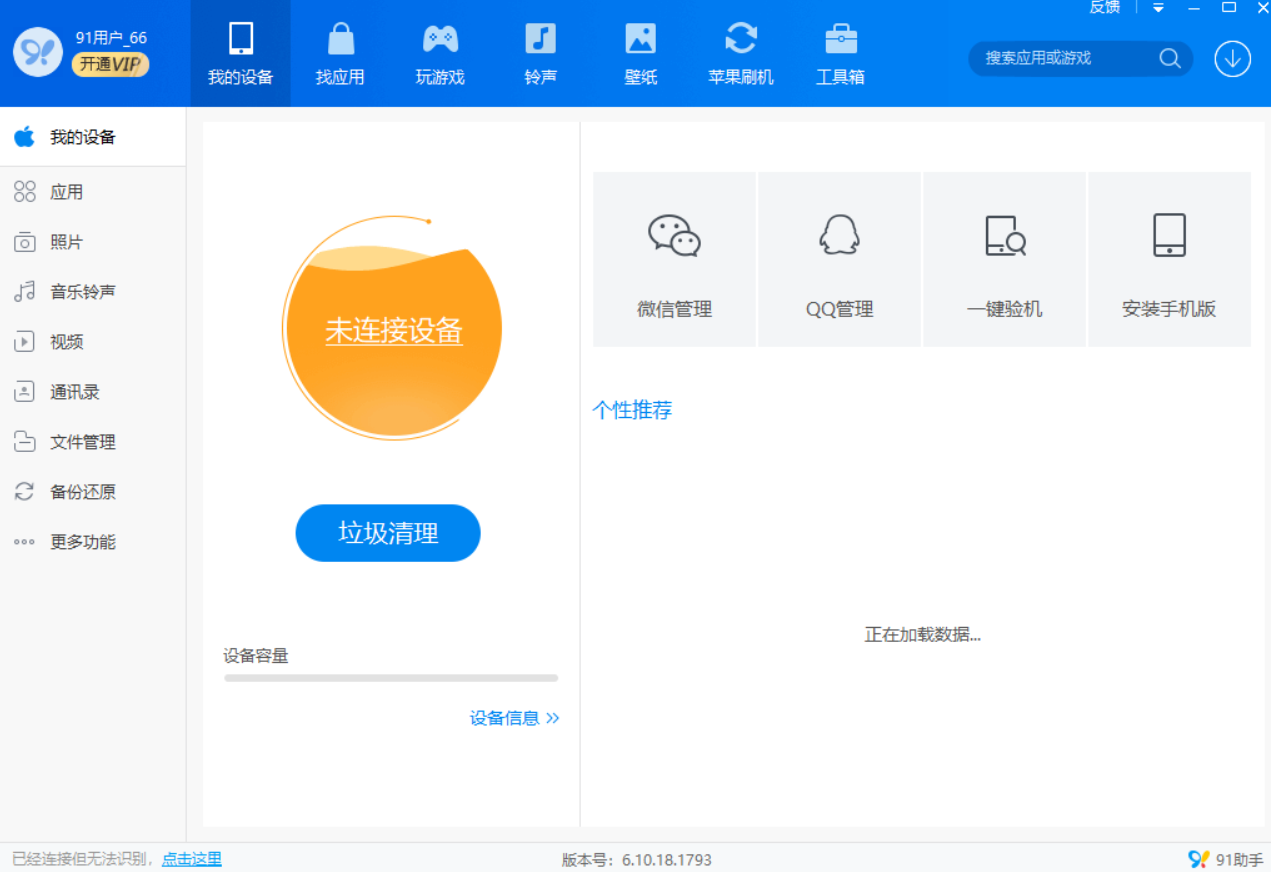Select Backup and Restore (备份还原) in sidebar
1271x872 pixels.
82,492
